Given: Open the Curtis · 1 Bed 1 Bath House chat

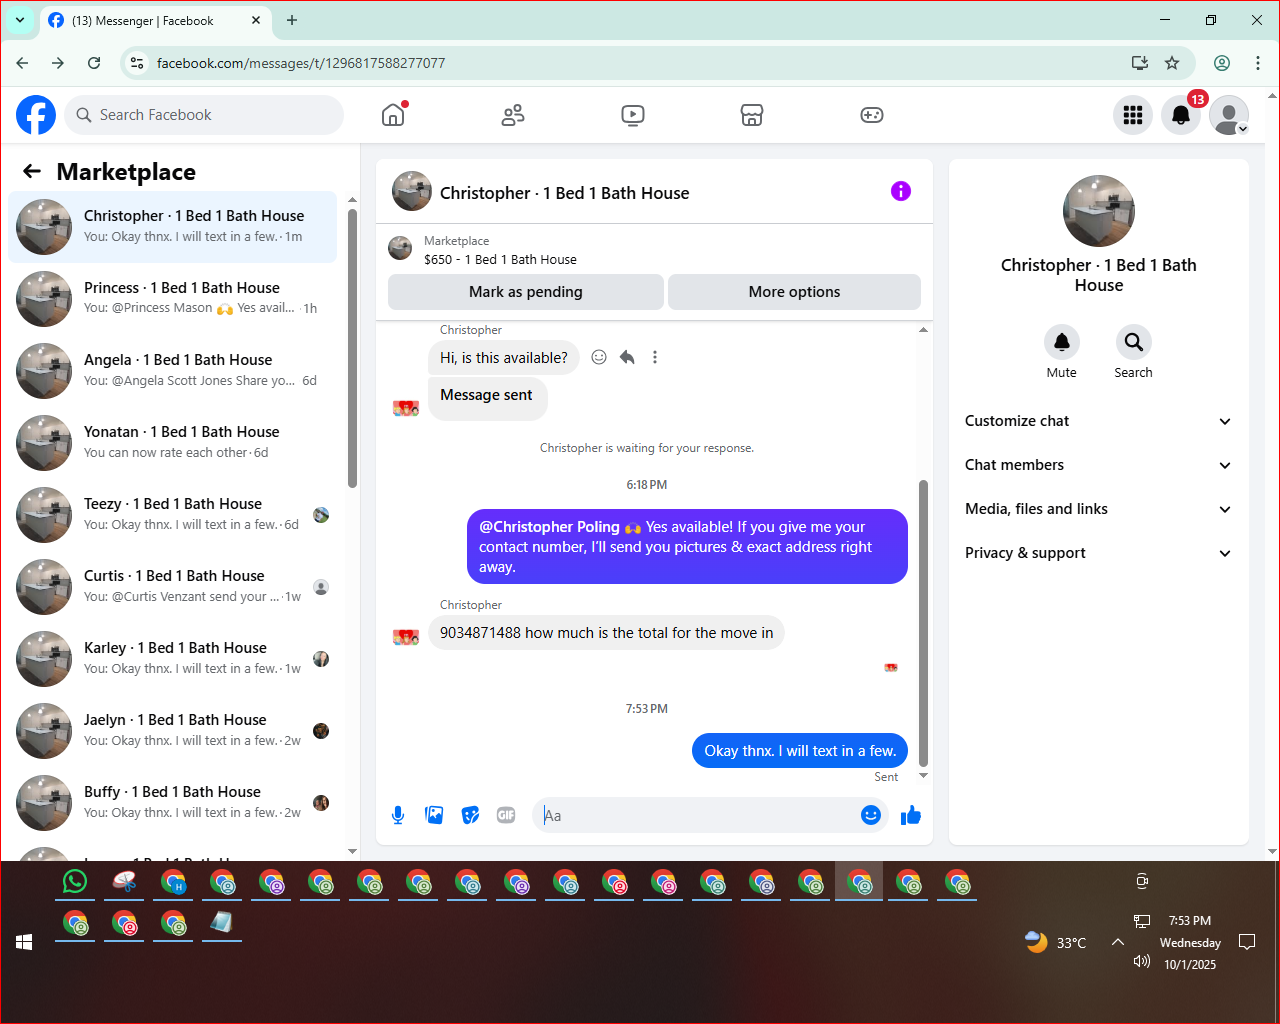Looking at the screenshot, I should (172, 587).
